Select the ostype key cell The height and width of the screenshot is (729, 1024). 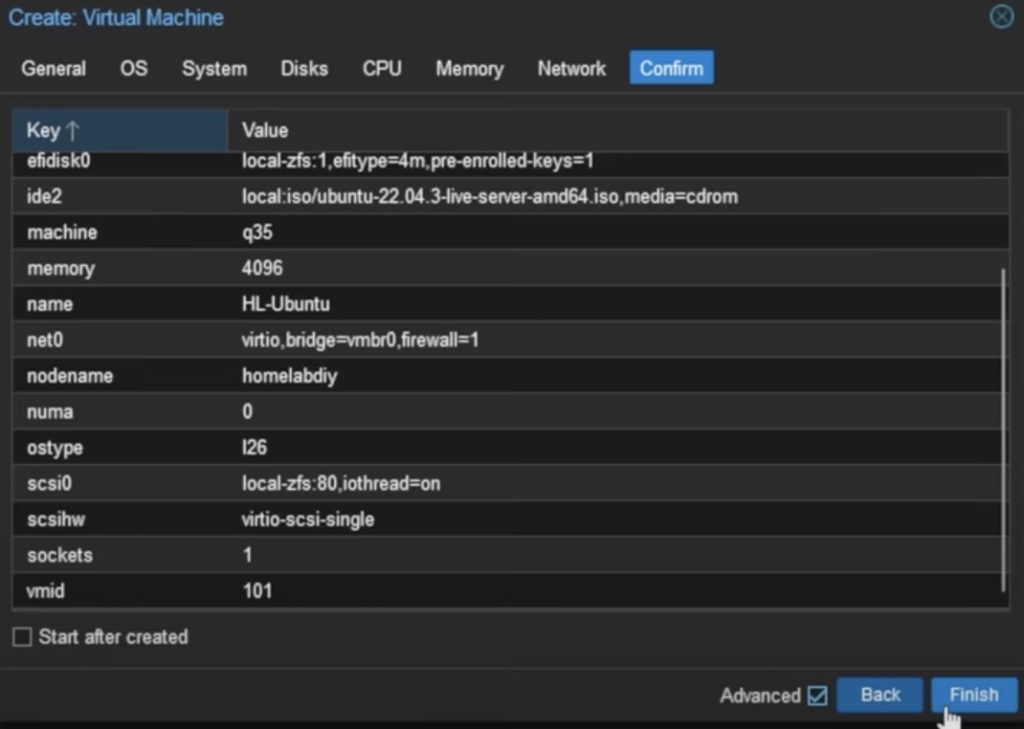120,448
